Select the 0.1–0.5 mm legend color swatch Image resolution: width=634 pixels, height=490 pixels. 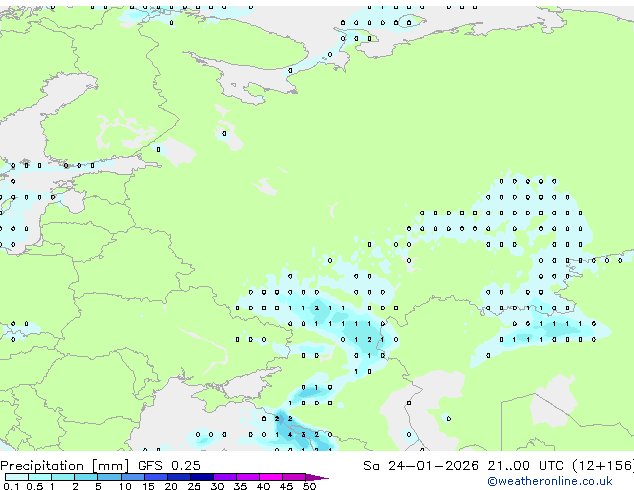[x=17, y=477]
